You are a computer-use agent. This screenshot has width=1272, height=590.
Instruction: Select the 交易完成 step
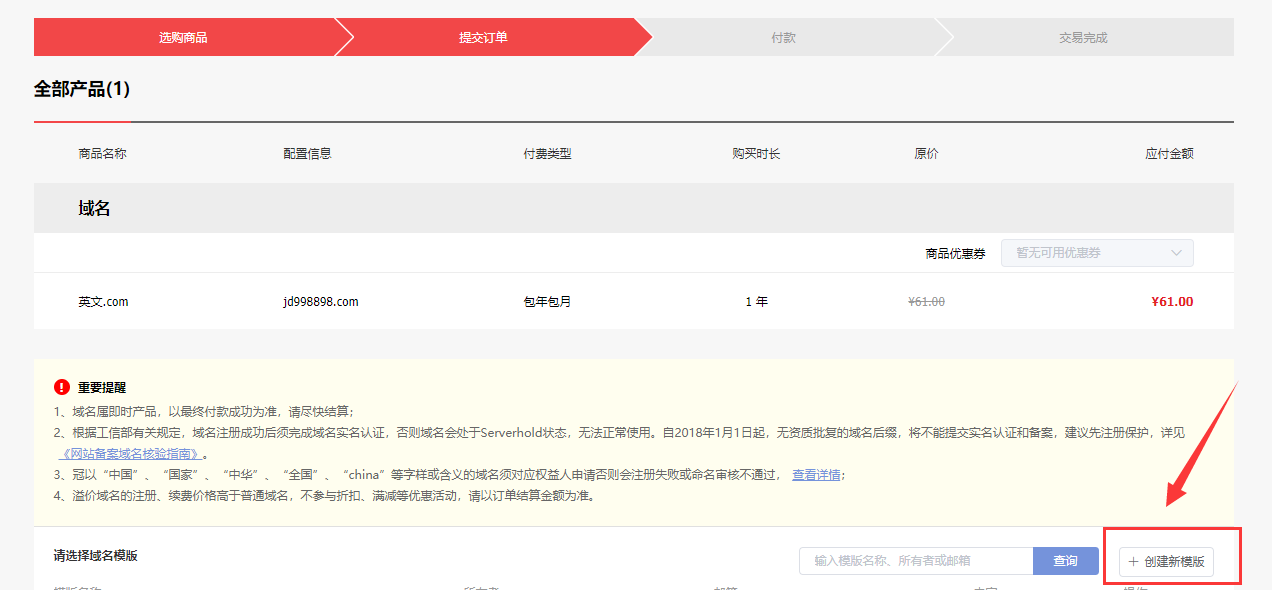tap(1083, 38)
